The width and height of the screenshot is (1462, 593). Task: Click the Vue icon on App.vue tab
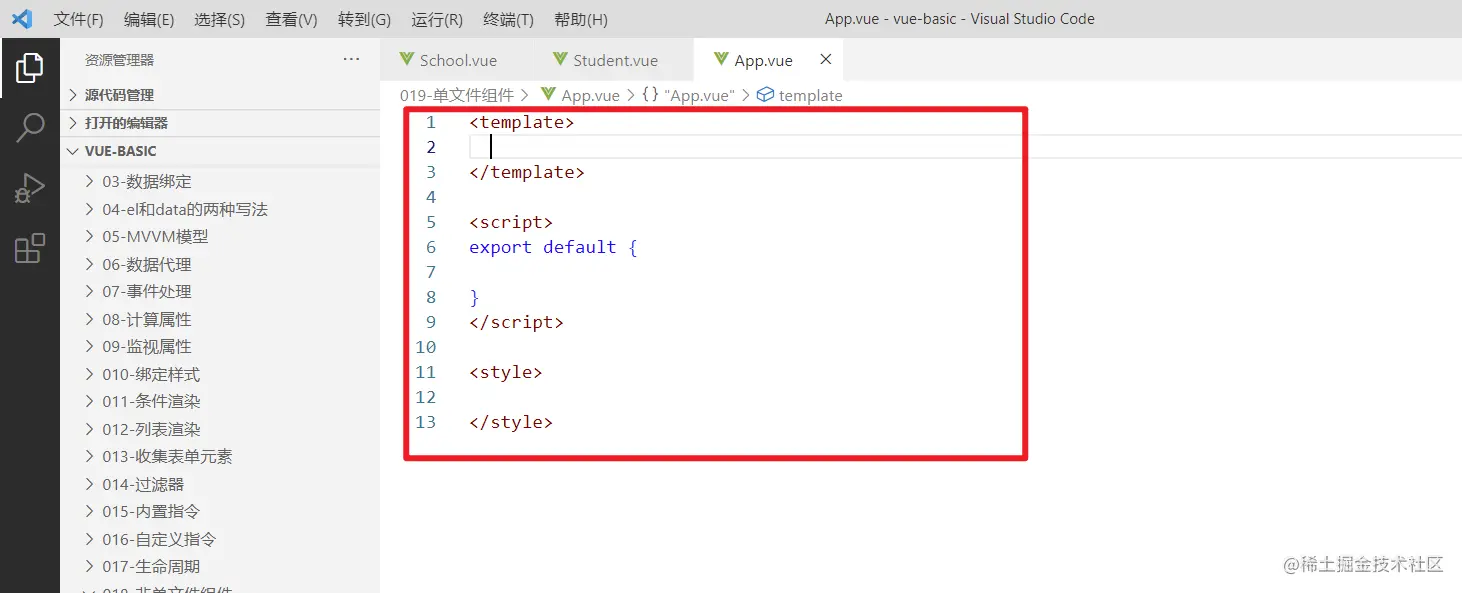pyautogui.click(x=721, y=60)
